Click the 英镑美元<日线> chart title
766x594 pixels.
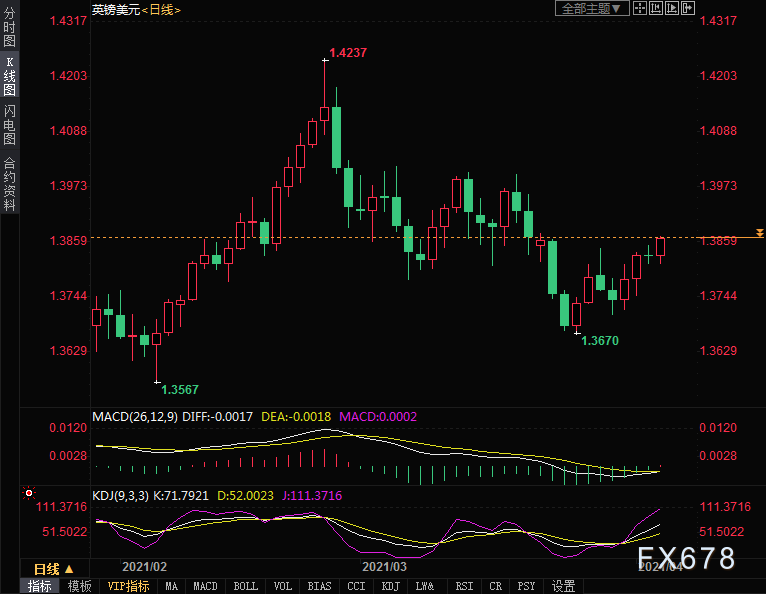tap(136, 10)
